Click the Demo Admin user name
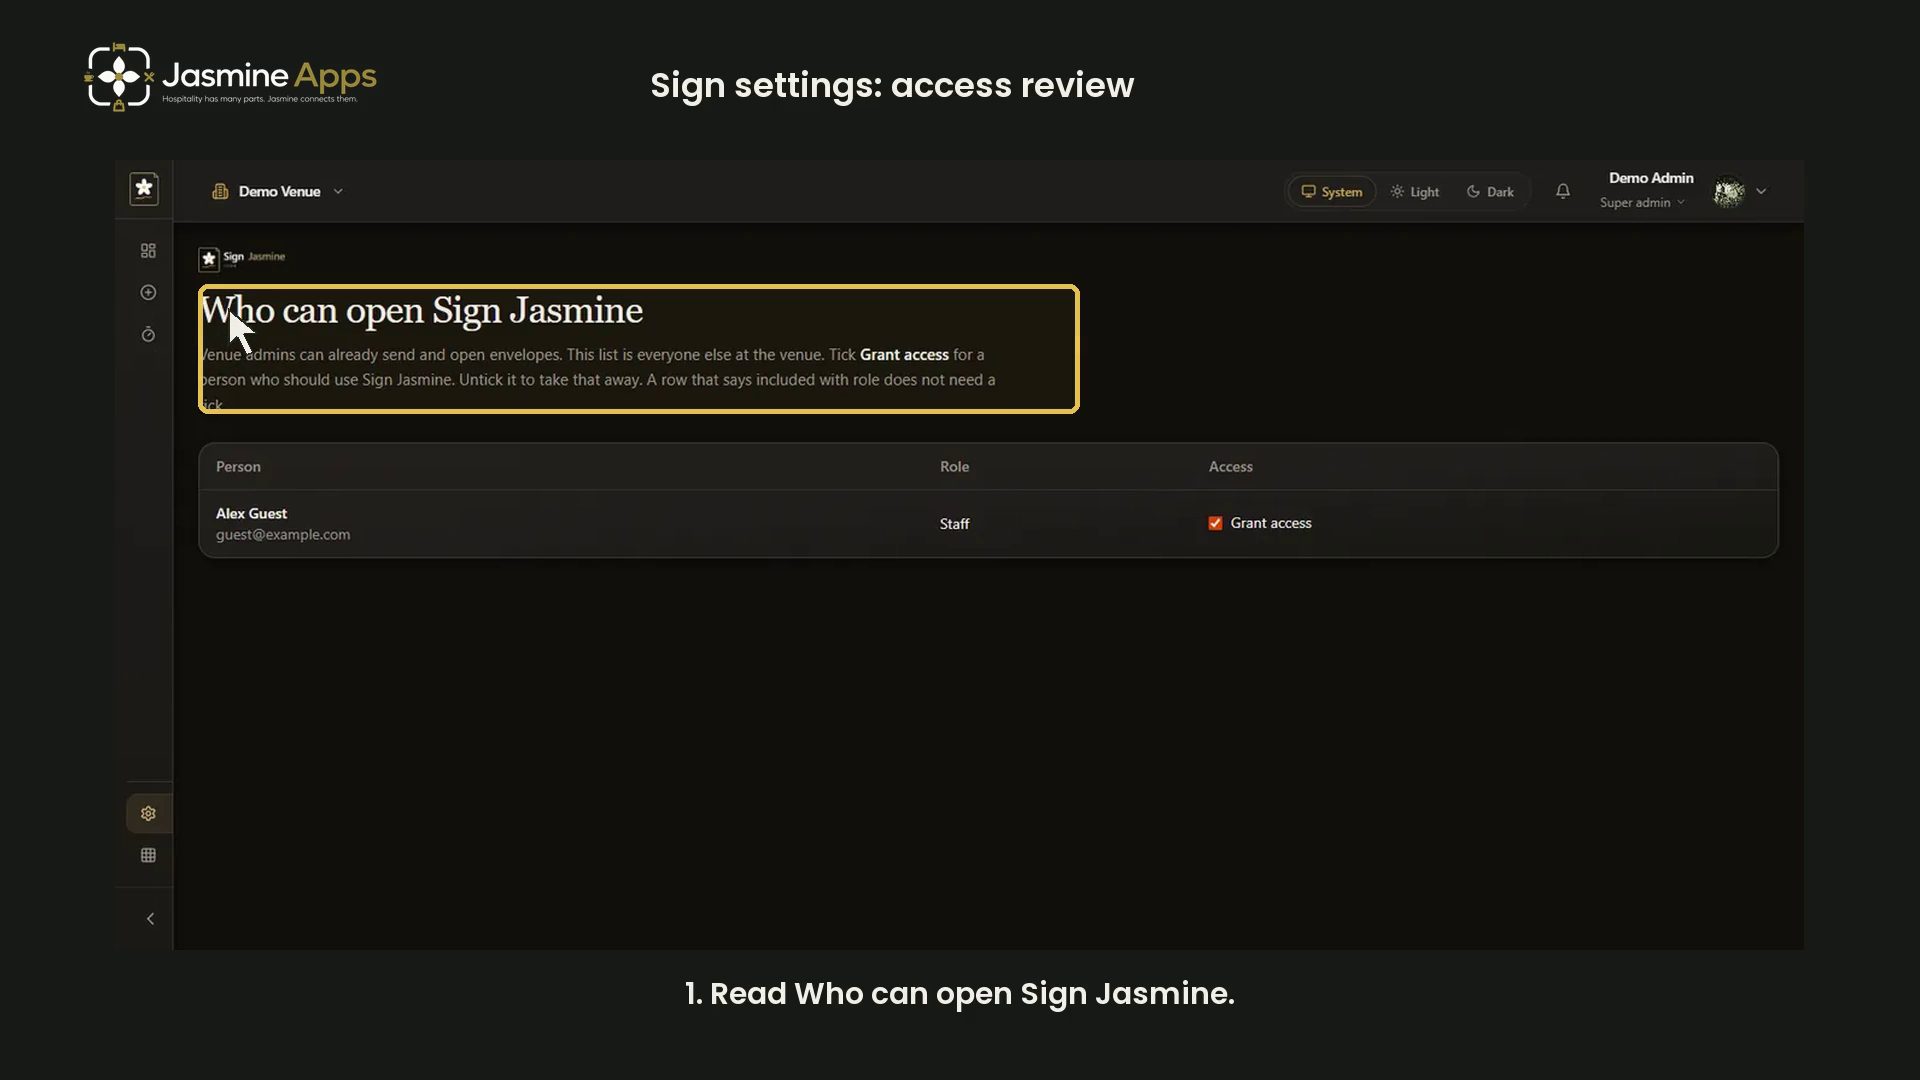Image resolution: width=1920 pixels, height=1080 pixels. (1651, 178)
